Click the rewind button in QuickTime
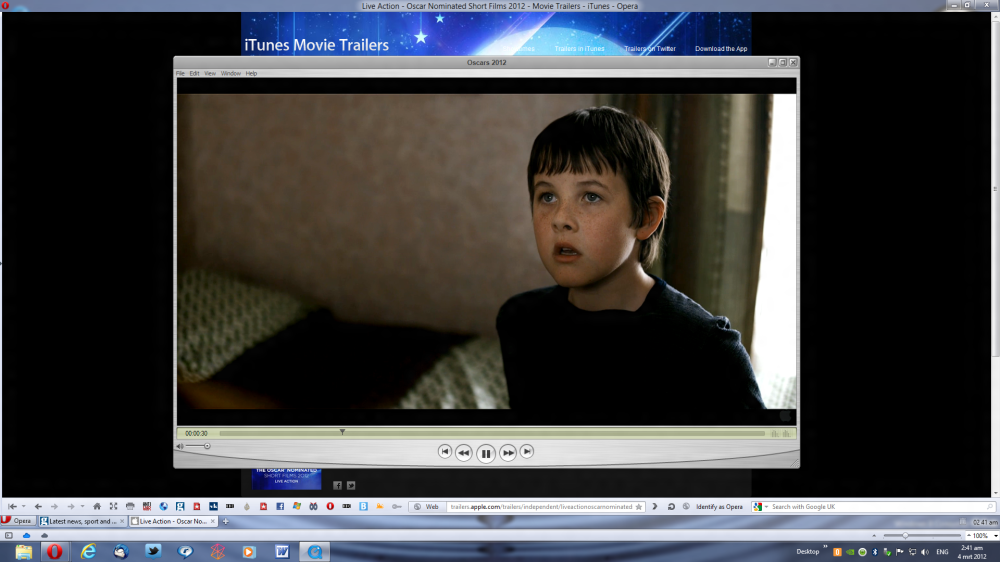This screenshot has height=562, width=1000. tap(464, 453)
